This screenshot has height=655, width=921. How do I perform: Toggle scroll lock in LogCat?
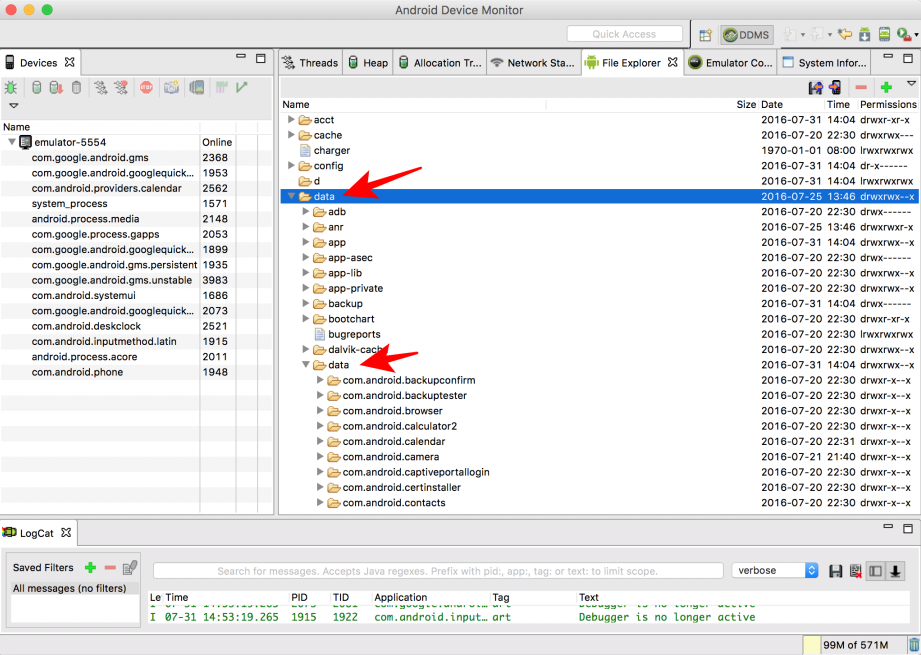point(896,571)
